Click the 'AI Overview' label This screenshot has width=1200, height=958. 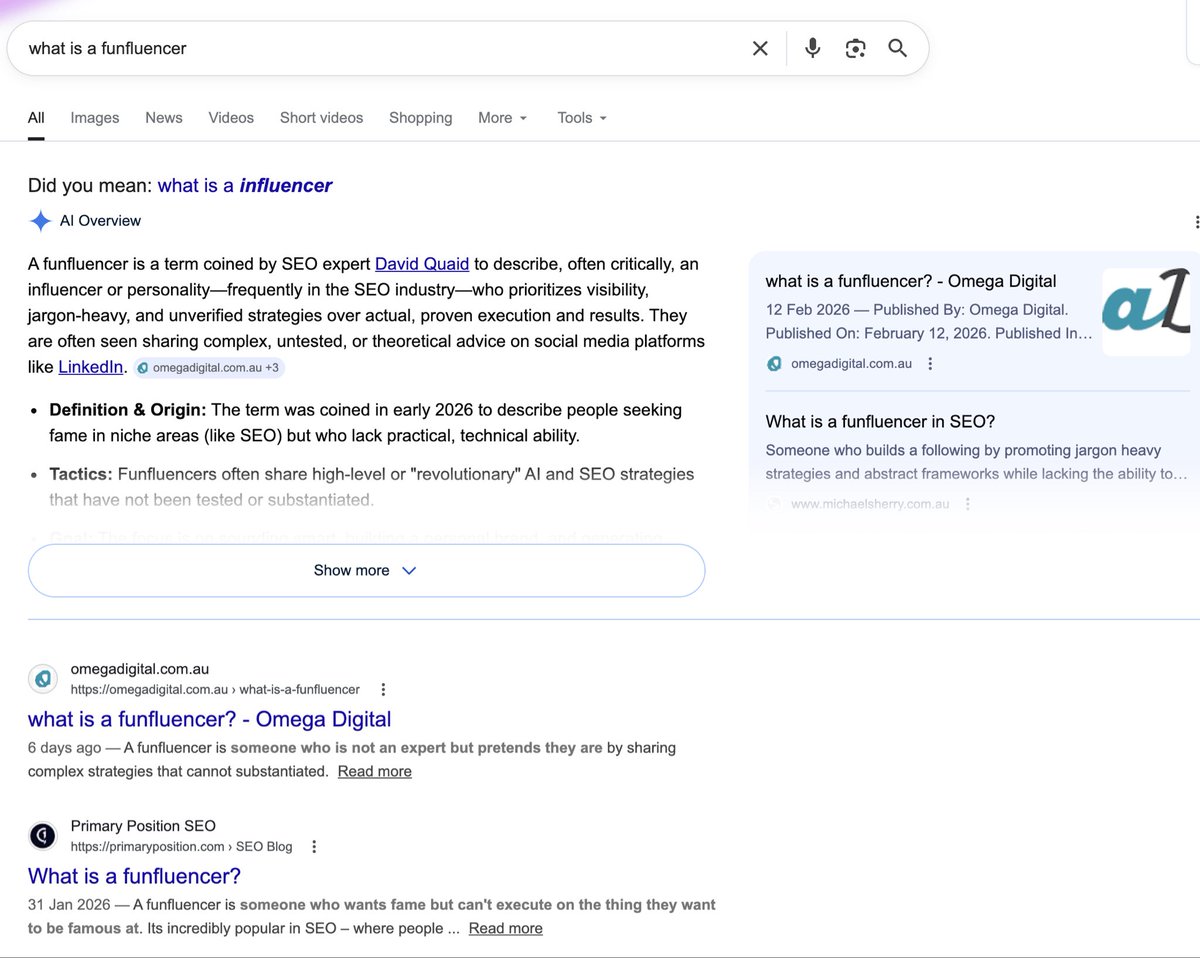click(x=100, y=221)
